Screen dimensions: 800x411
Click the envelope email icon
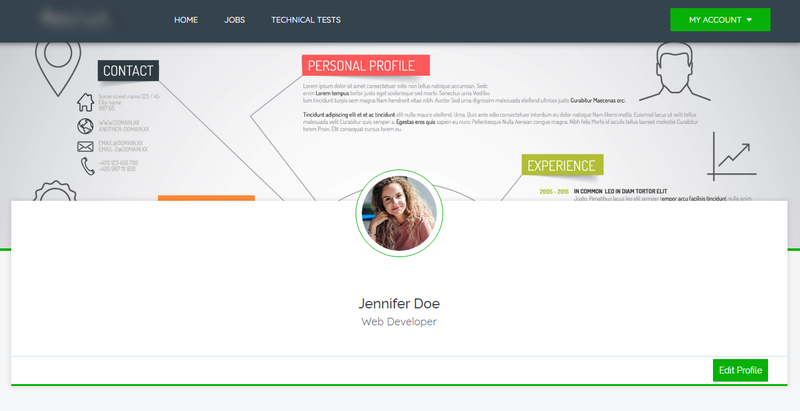[x=85, y=146]
